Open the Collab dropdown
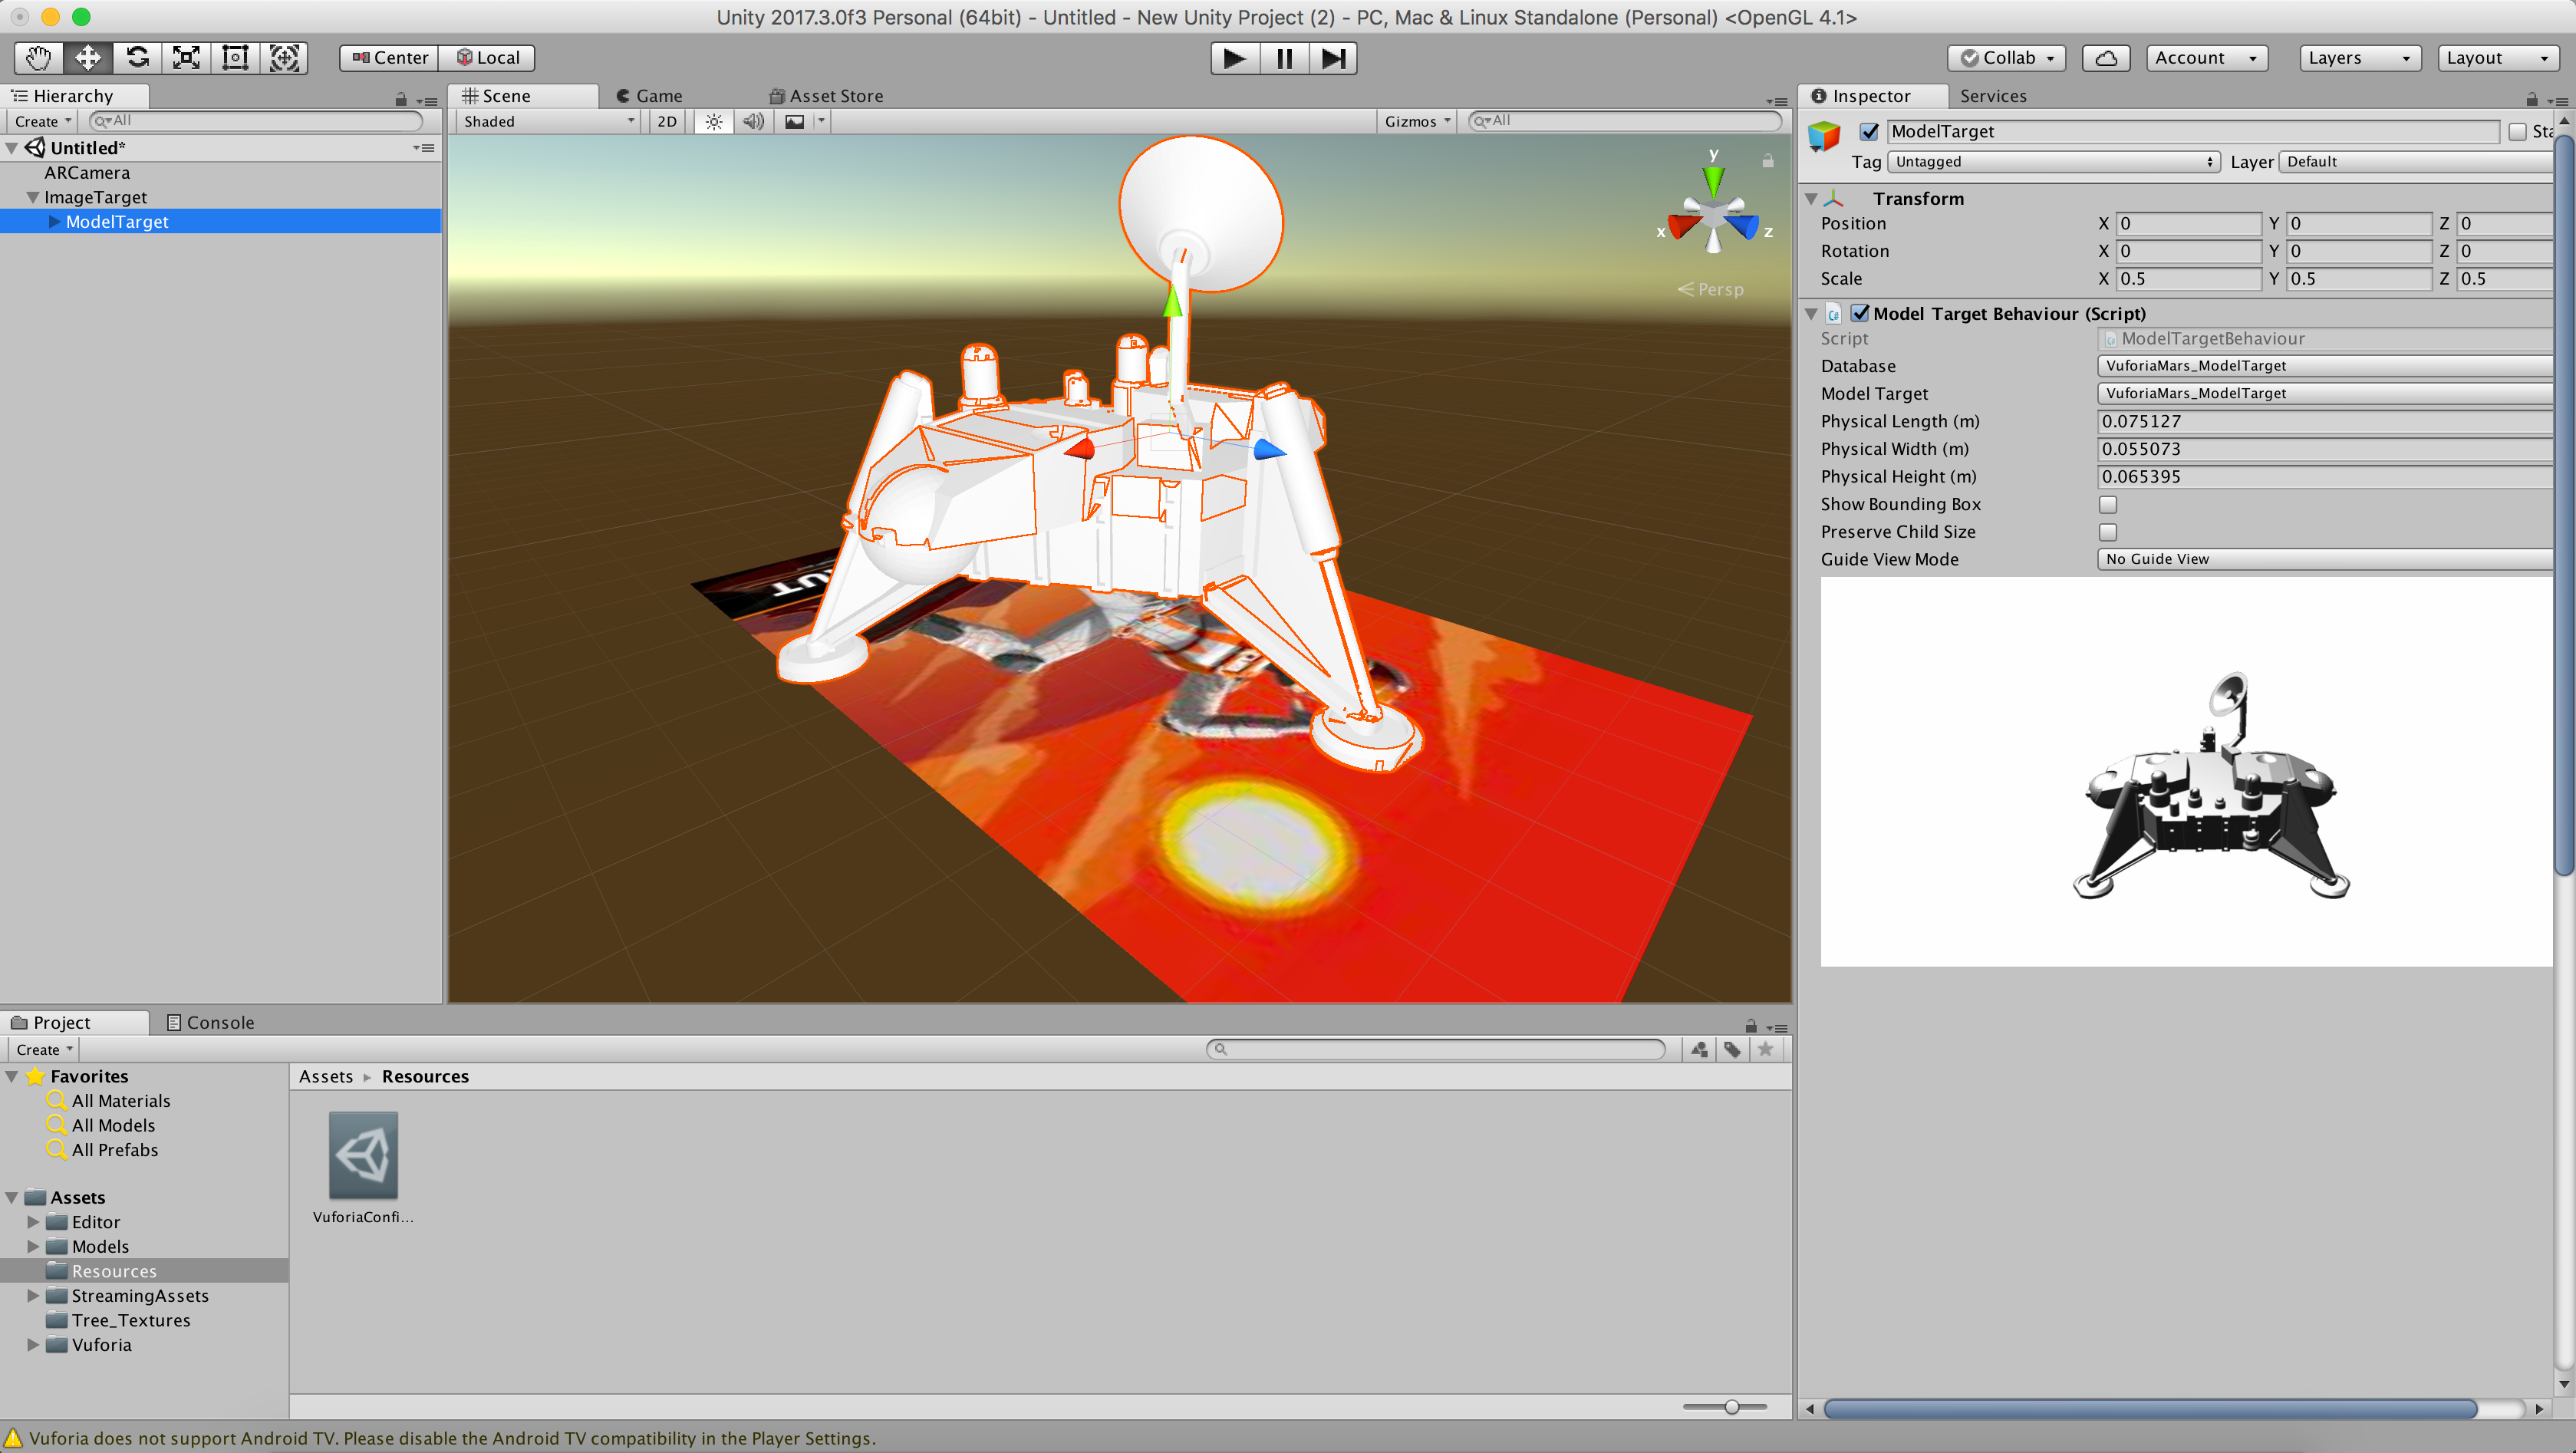This screenshot has width=2576, height=1453. tap(2007, 58)
